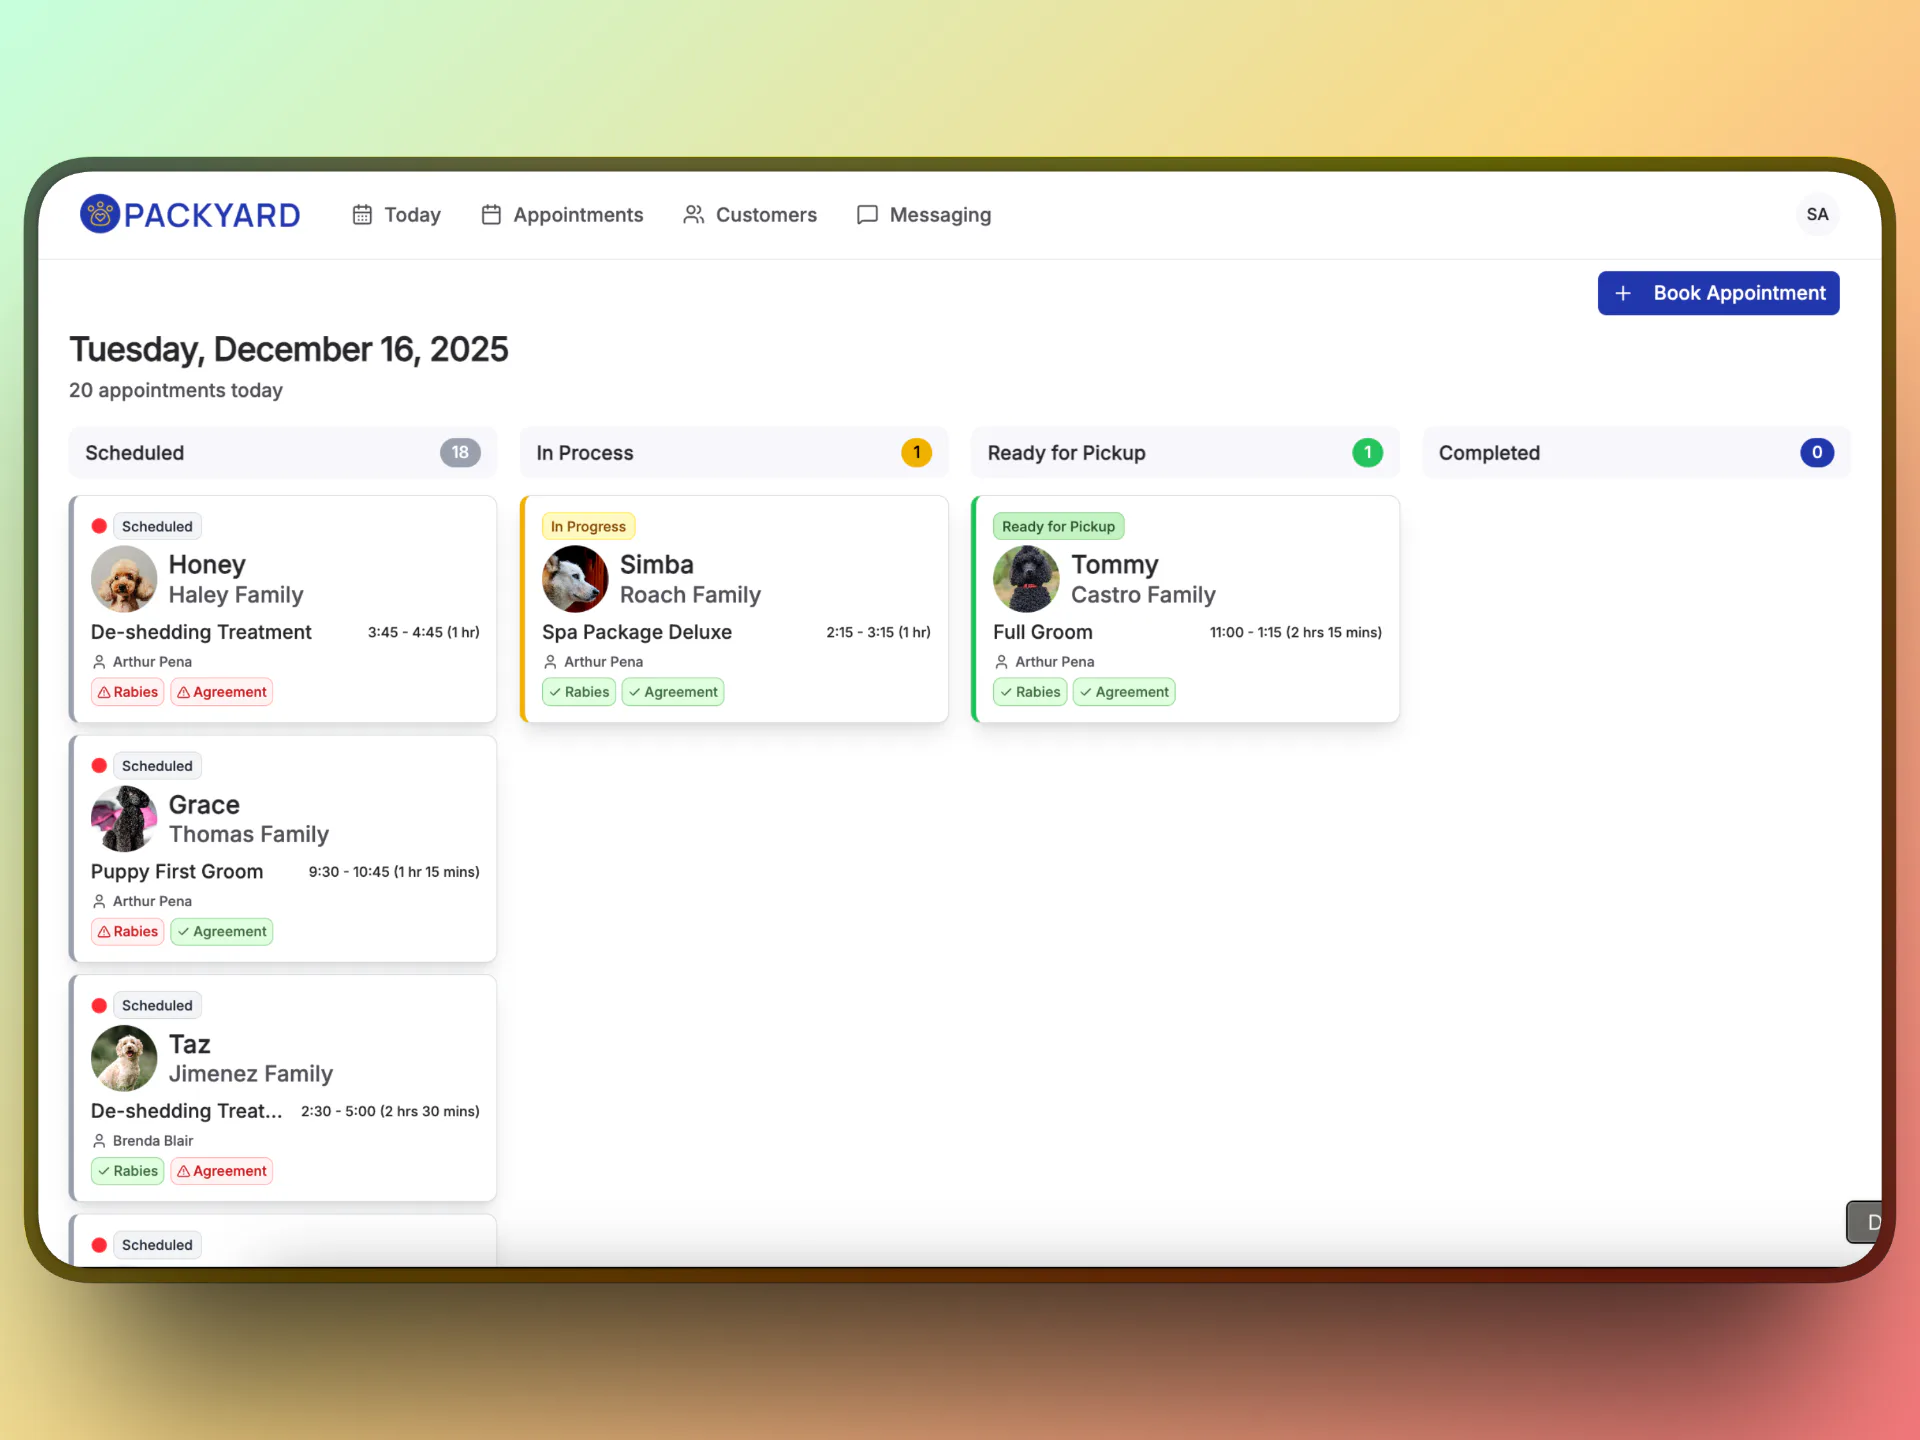Select the Customers tab in navigation
The height and width of the screenshot is (1440, 1920).
point(750,215)
